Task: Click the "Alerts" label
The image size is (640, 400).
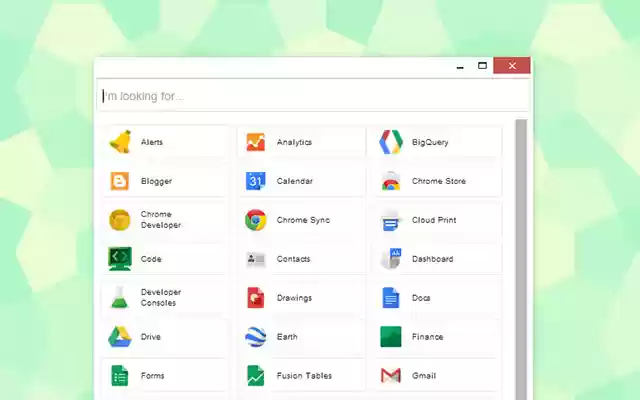Action: [152, 142]
